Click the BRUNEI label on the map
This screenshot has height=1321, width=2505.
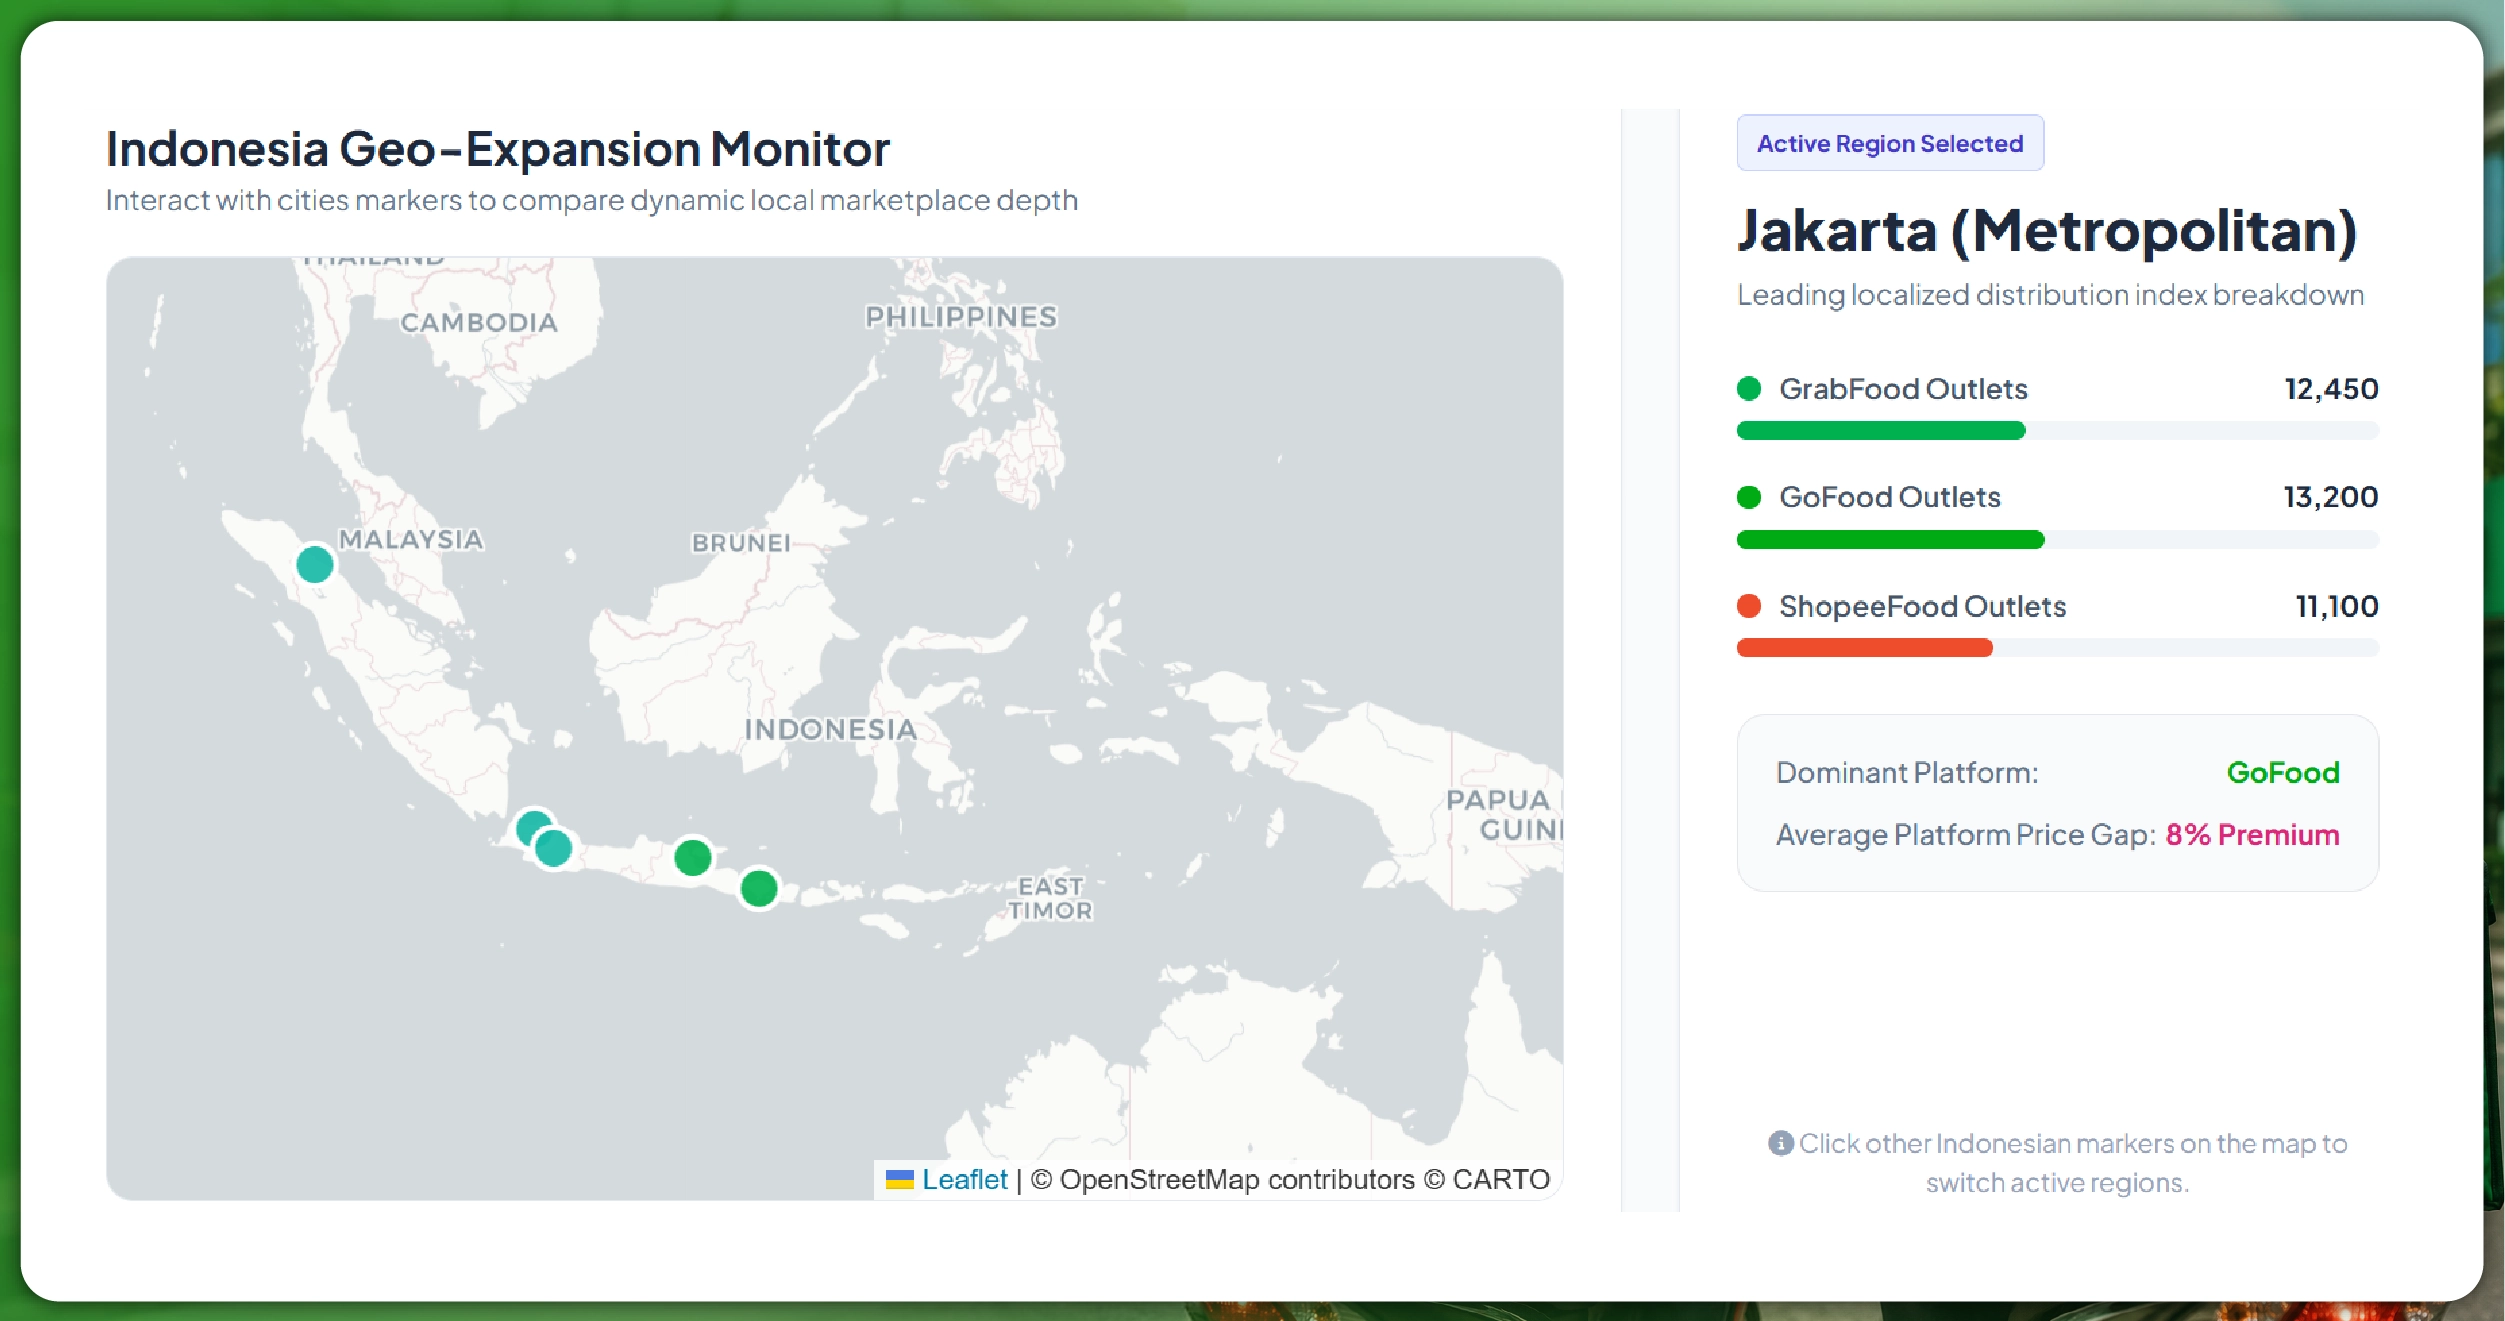click(x=741, y=543)
